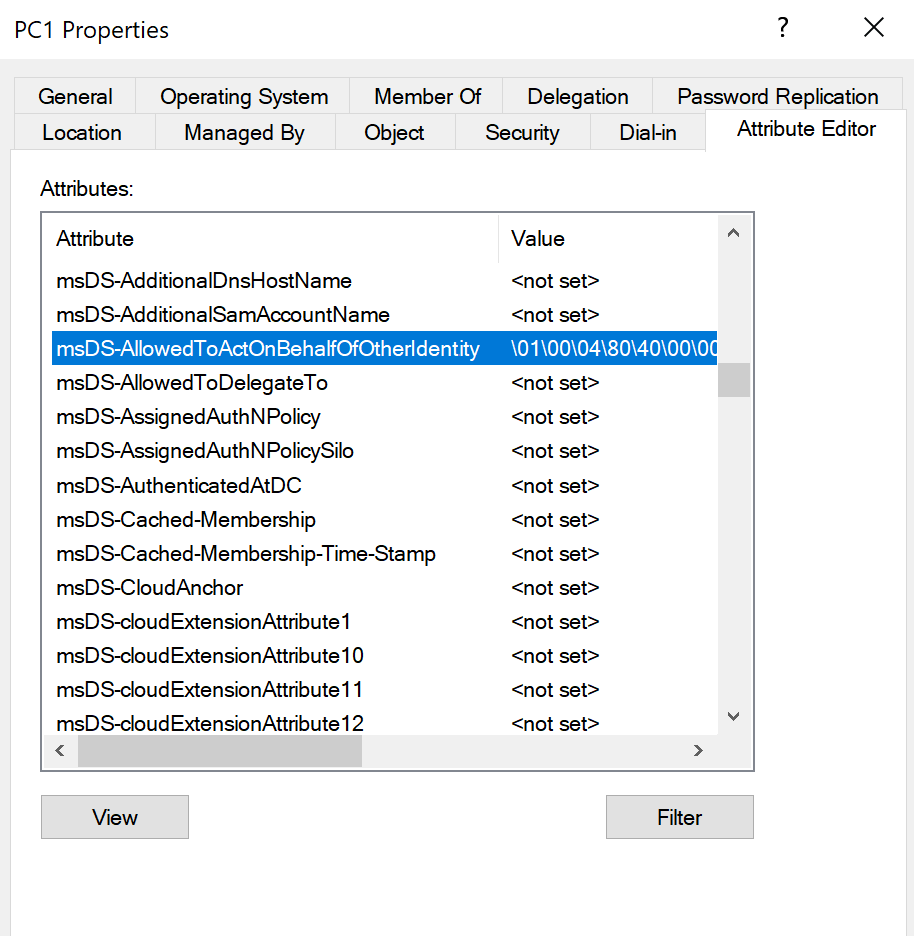914x936 pixels.
Task: Click the horizontal scrollbar thumb
Action: pos(220,751)
